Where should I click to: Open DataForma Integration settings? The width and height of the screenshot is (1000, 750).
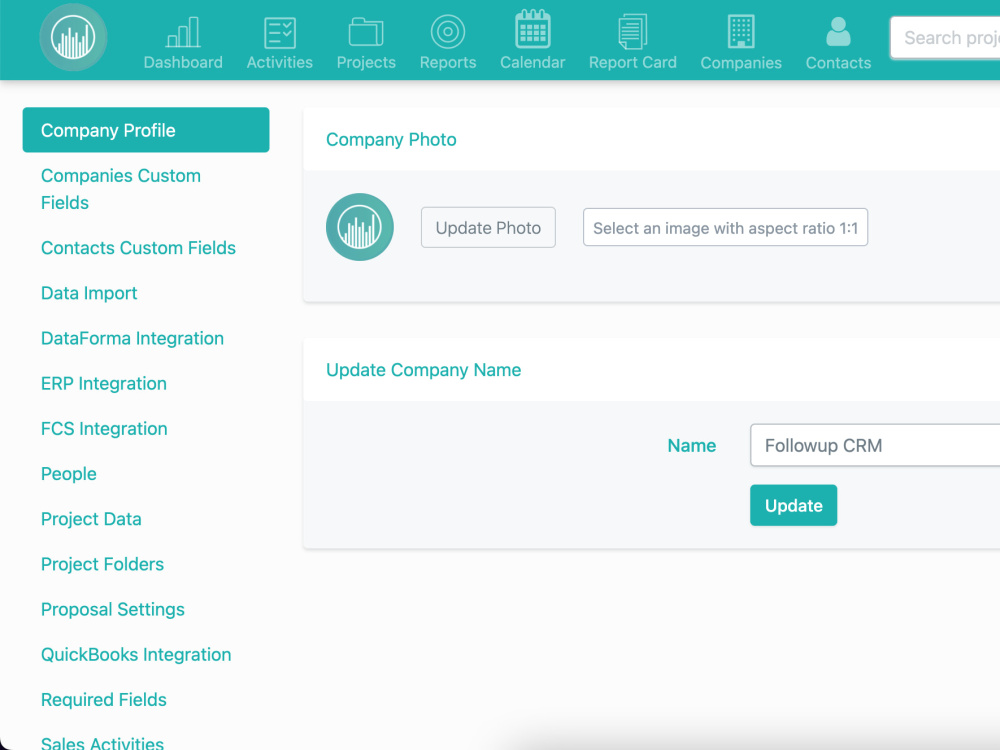(x=133, y=339)
